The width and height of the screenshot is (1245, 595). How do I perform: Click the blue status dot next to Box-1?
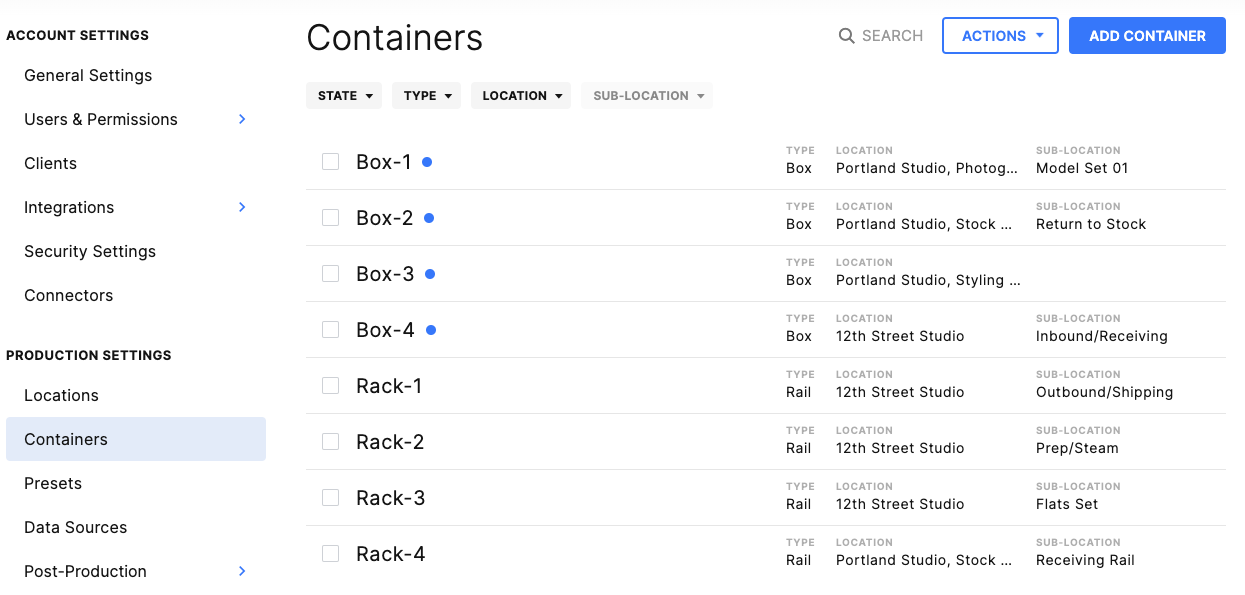point(427,161)
